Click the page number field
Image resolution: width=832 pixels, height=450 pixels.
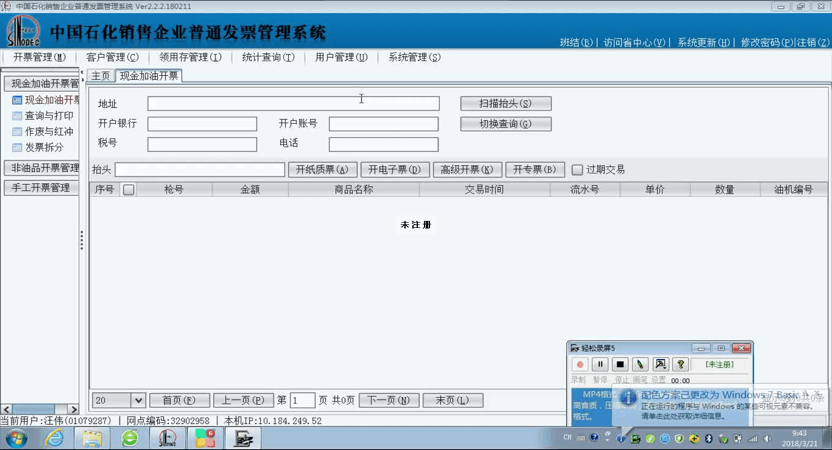click(302, 400)
